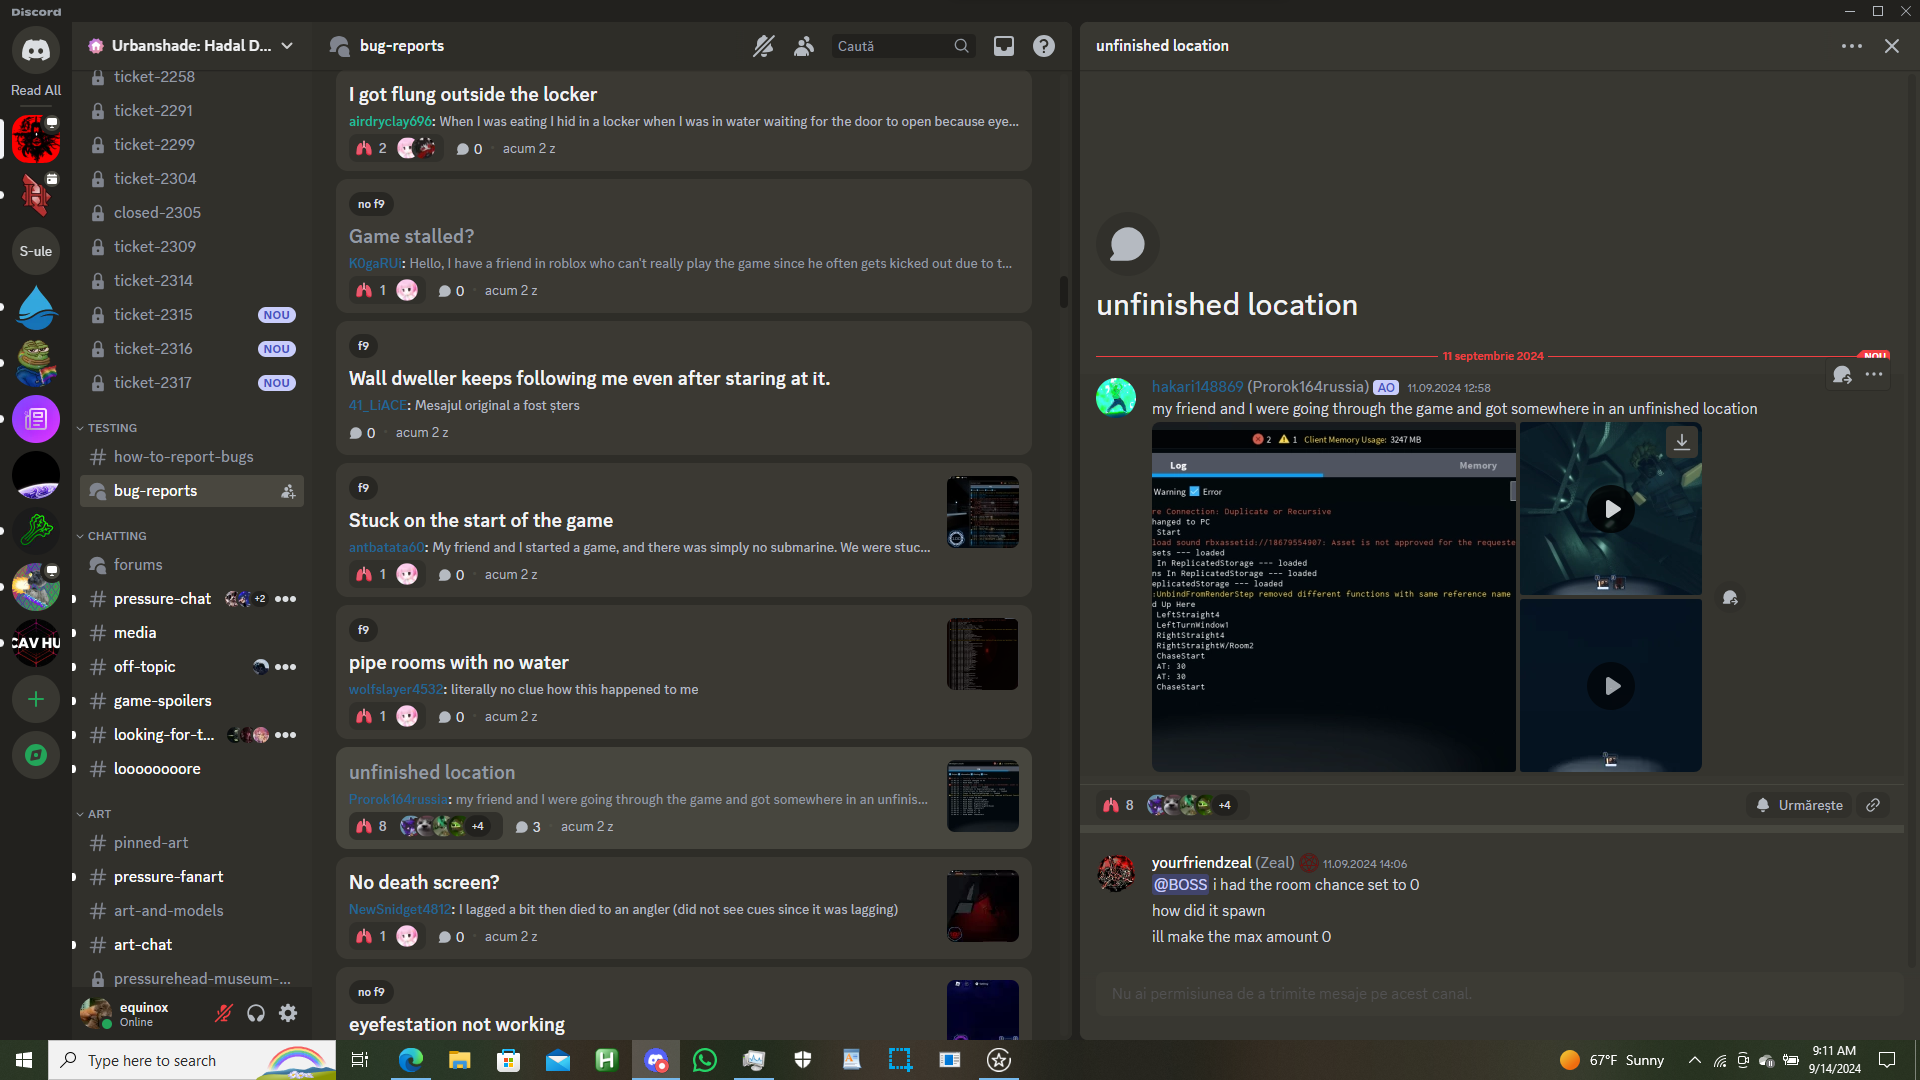Collapse the CHATTING channel category
The height and width of the screenshot is (1080, 1920).
pyautogui.click(x=116, y=536)
